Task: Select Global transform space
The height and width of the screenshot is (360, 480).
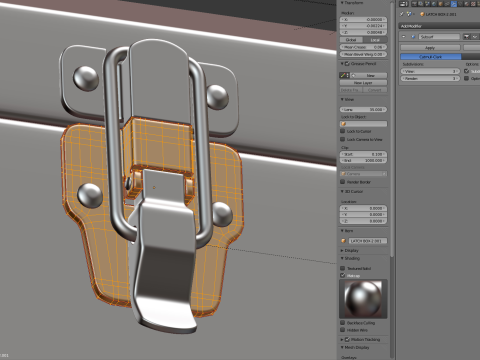Action: click(x=351, y=40)
